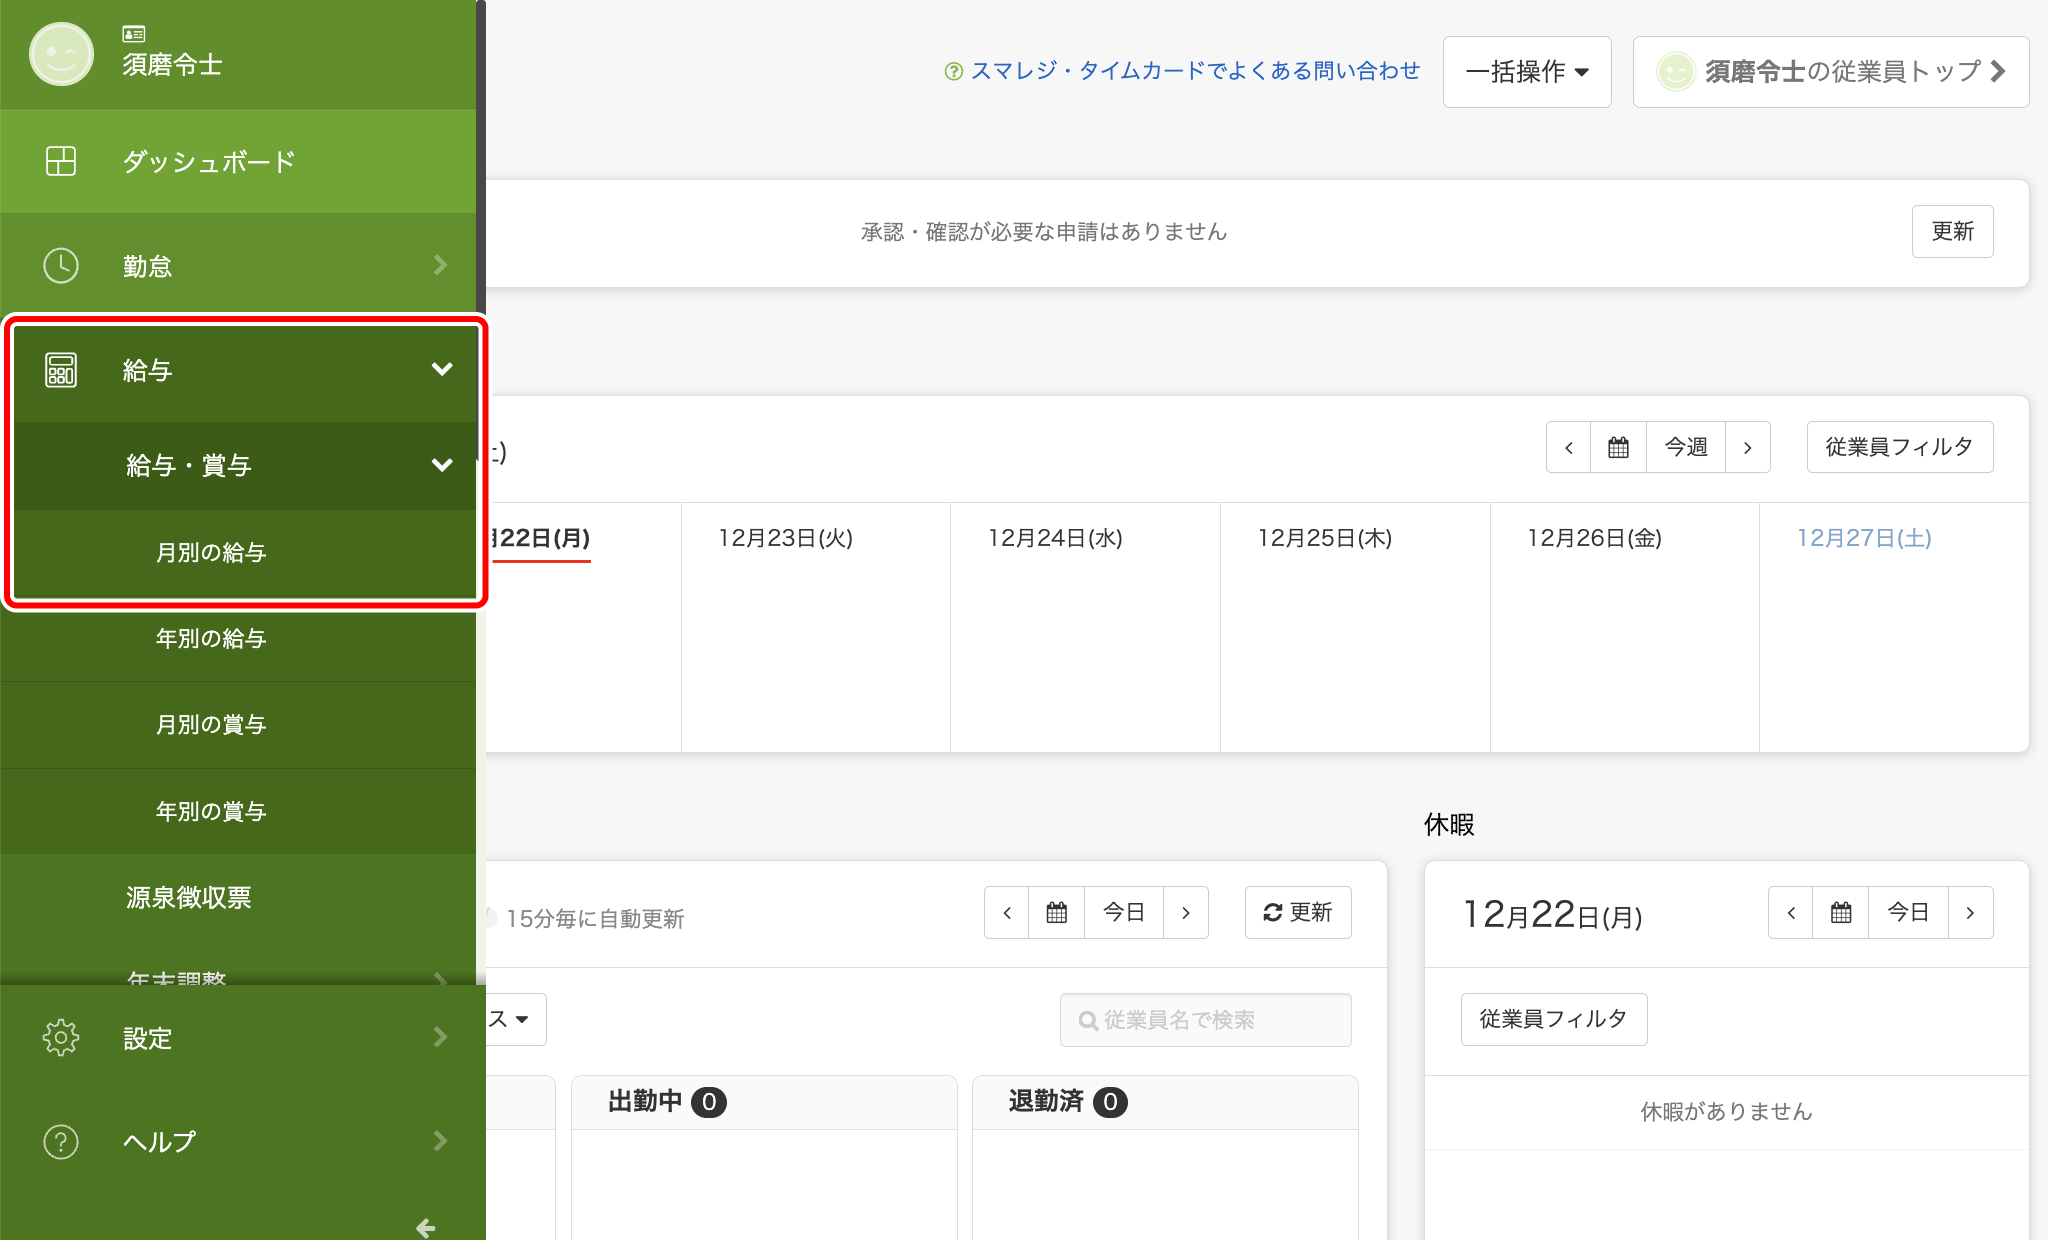Viewport: 2048px width, 1240px height.
Task: Select 月別の給与 menu item
Action: 211,553
